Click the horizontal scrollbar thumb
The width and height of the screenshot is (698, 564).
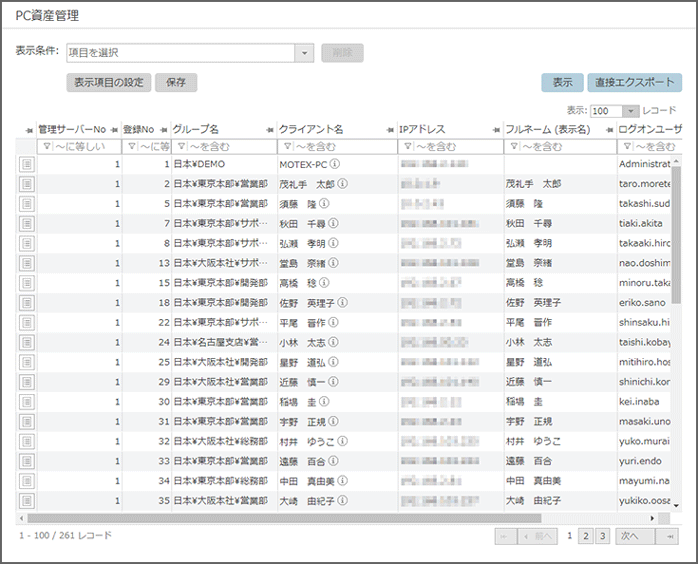pyautogui.click(x=284, y=518)
